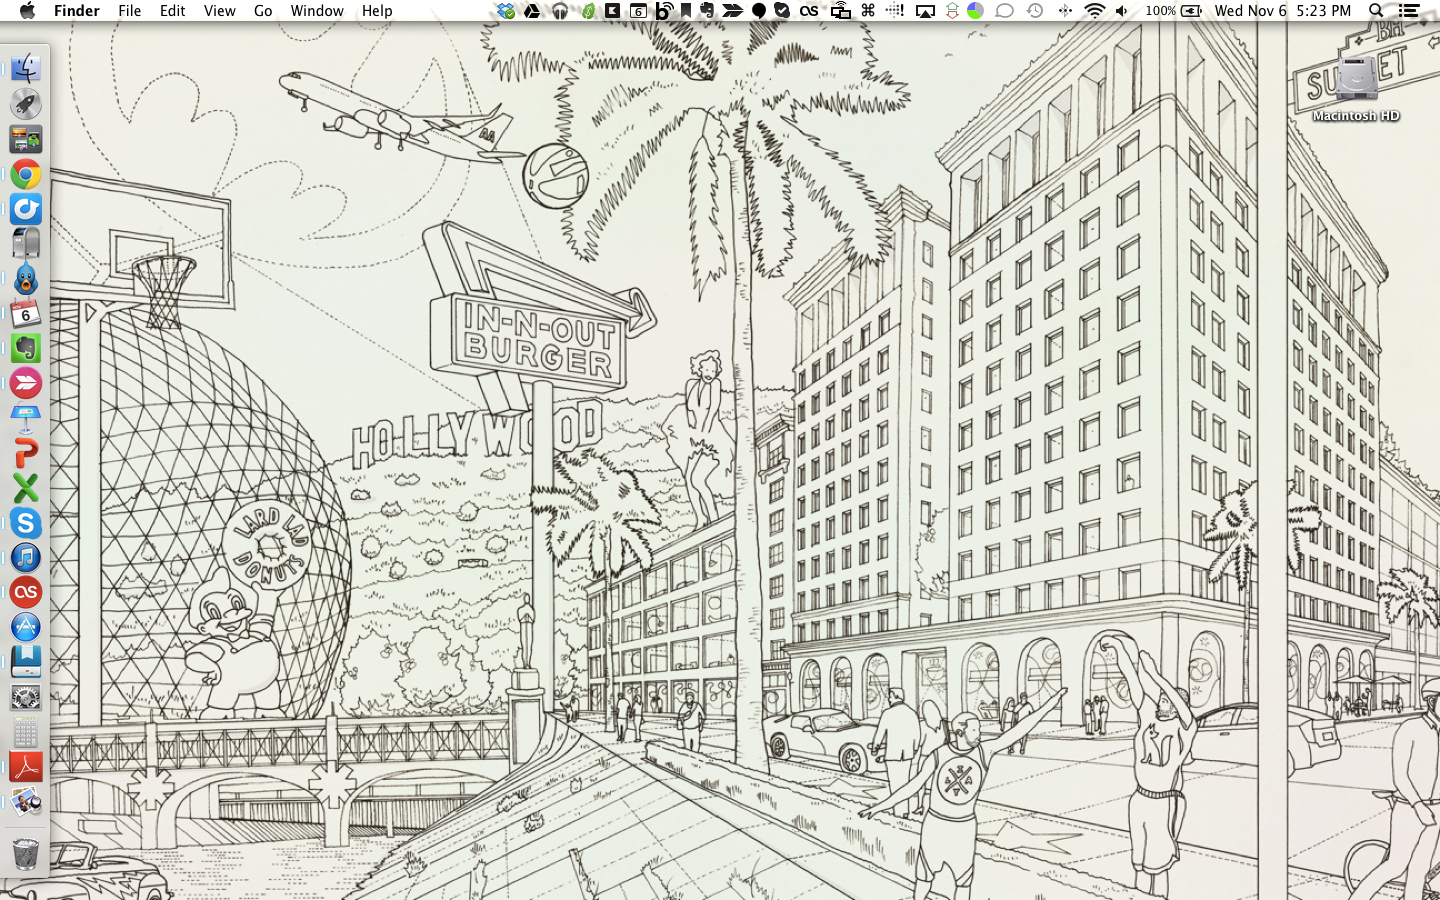Open the Go menu
The height and width of the screenshot is (900, 1440).
click(x=263, y=11)
